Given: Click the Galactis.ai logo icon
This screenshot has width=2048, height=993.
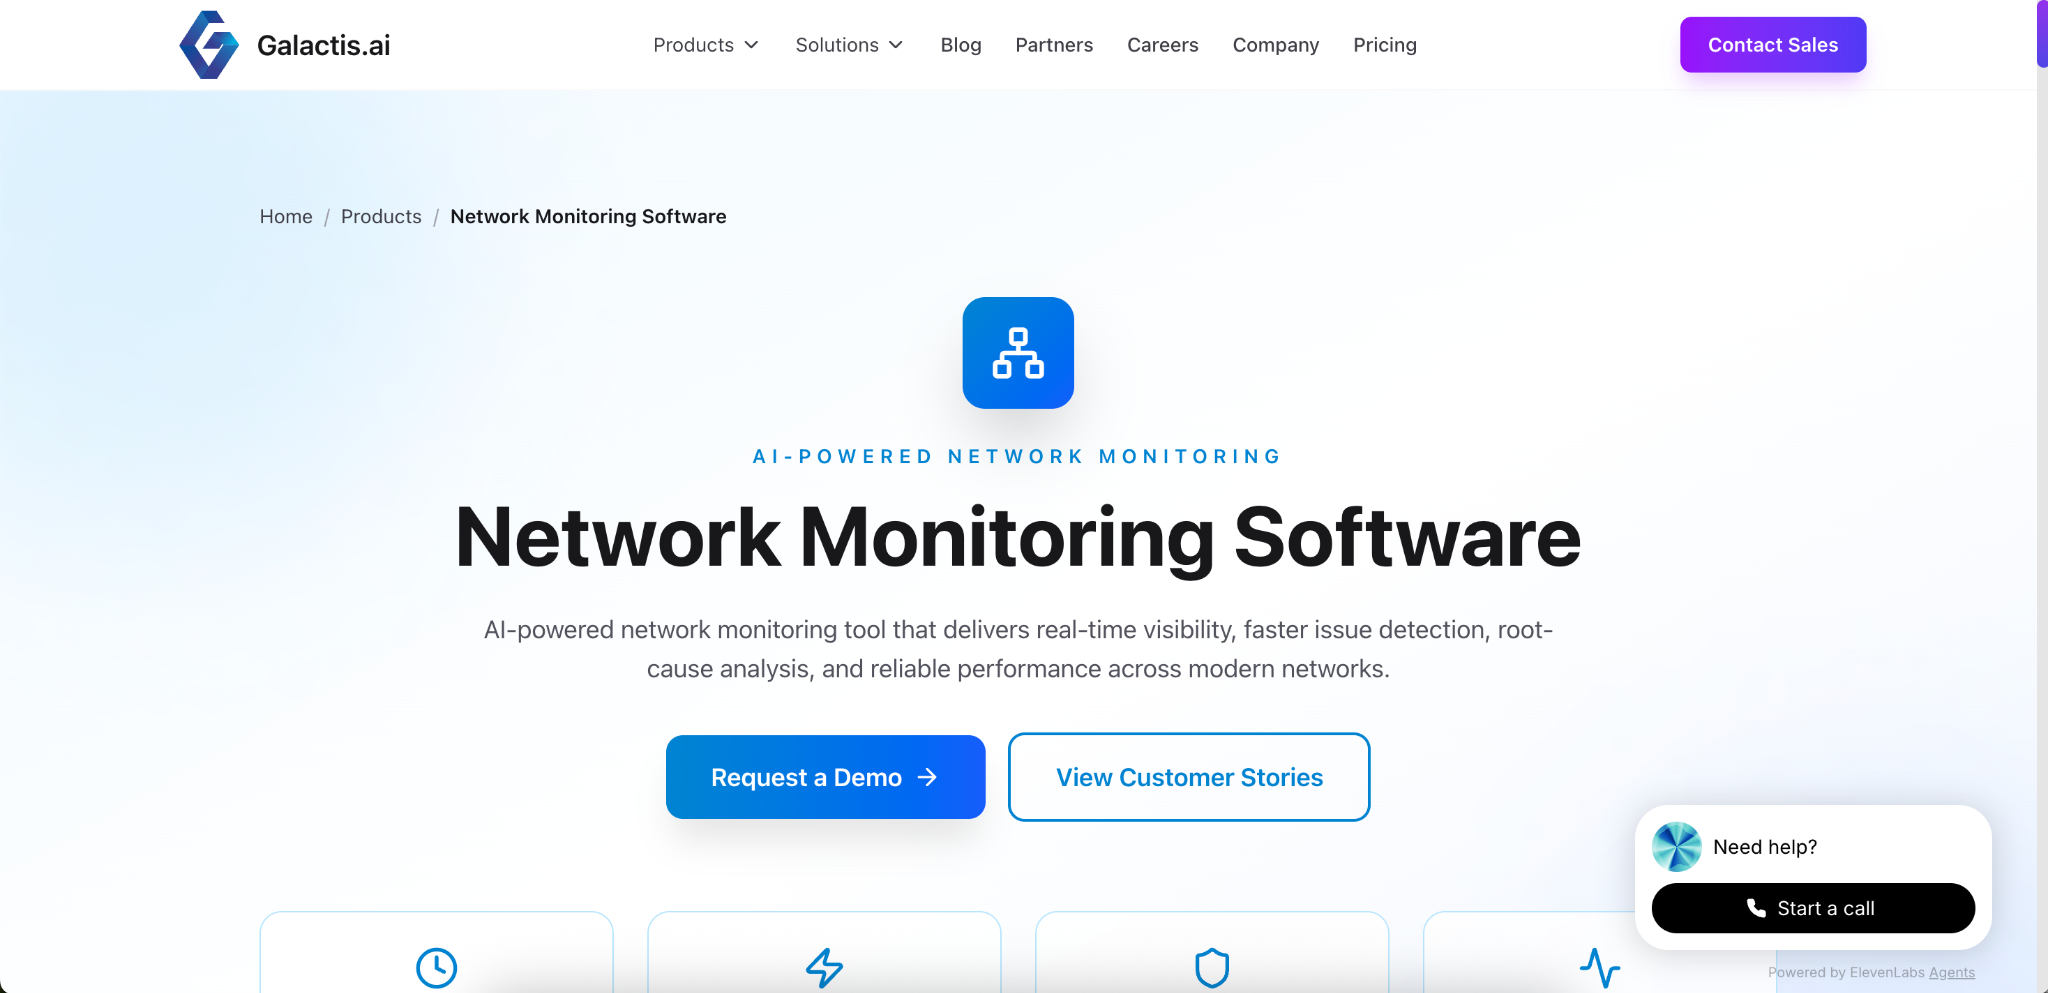Looking at the screenshot, I should click(209, 45).
